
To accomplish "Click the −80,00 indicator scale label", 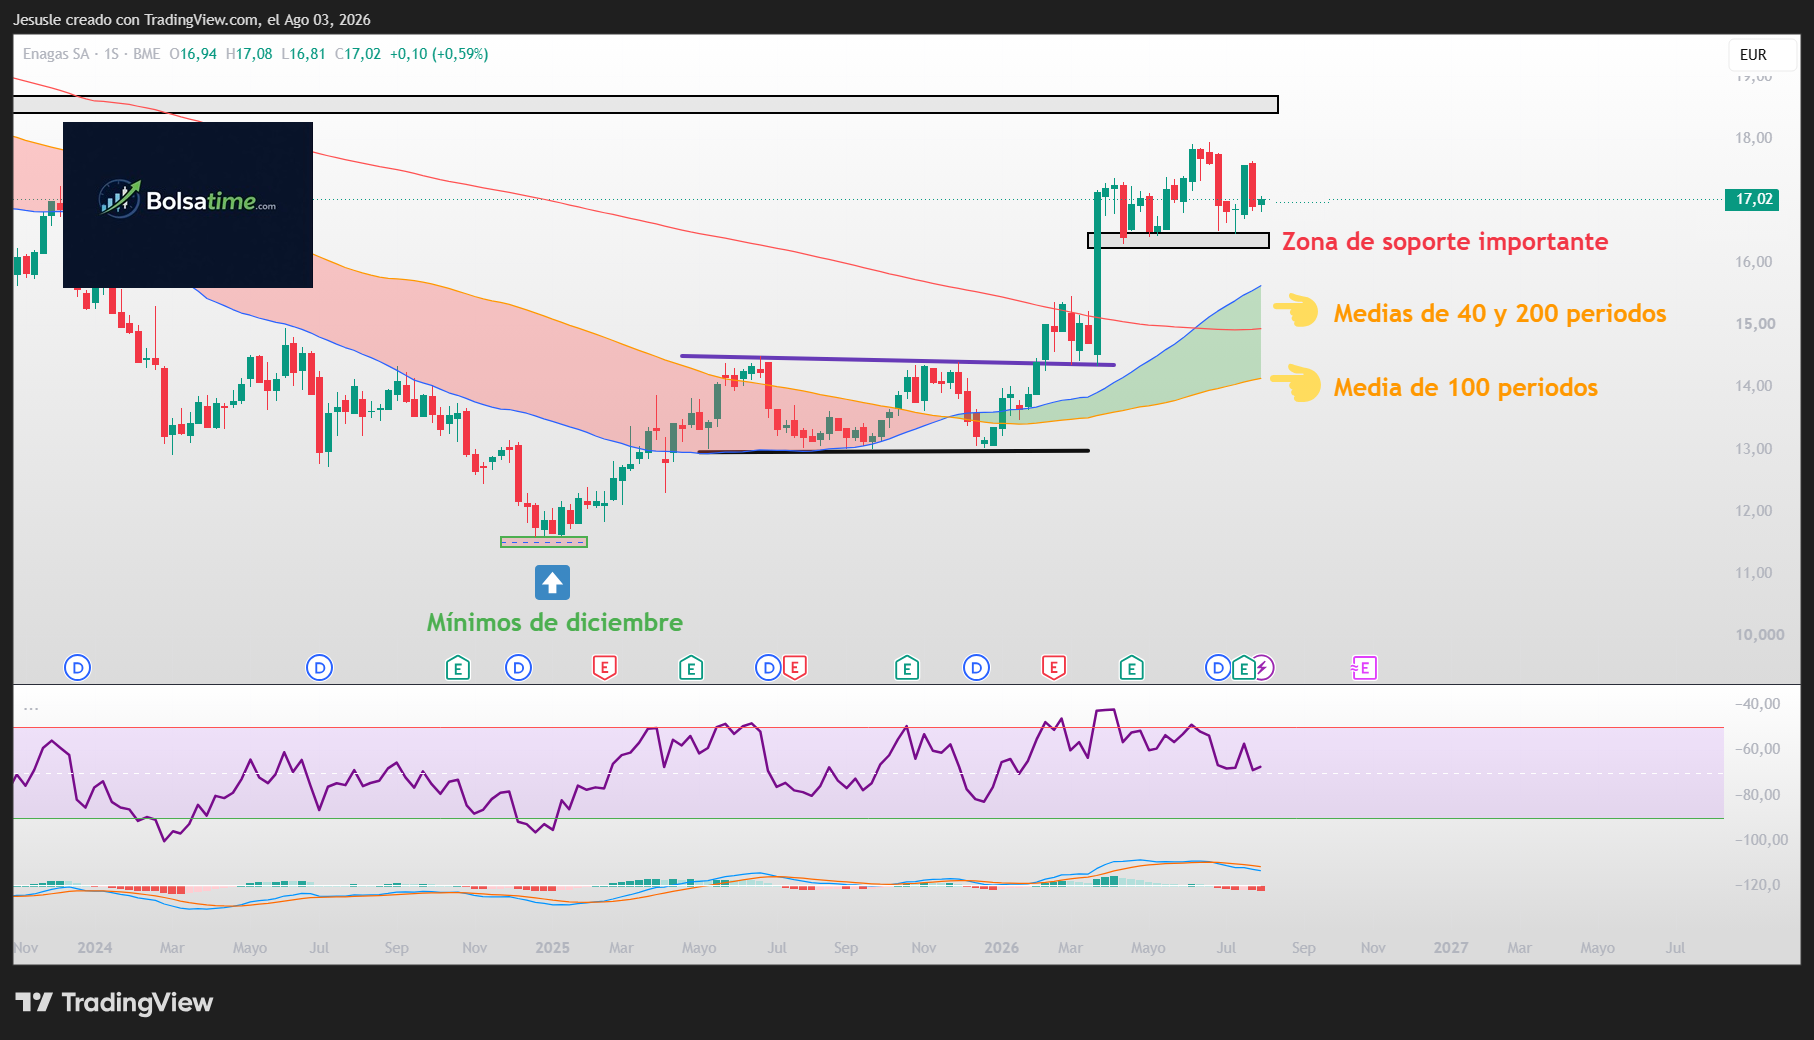I will [x=1757, y=795].
